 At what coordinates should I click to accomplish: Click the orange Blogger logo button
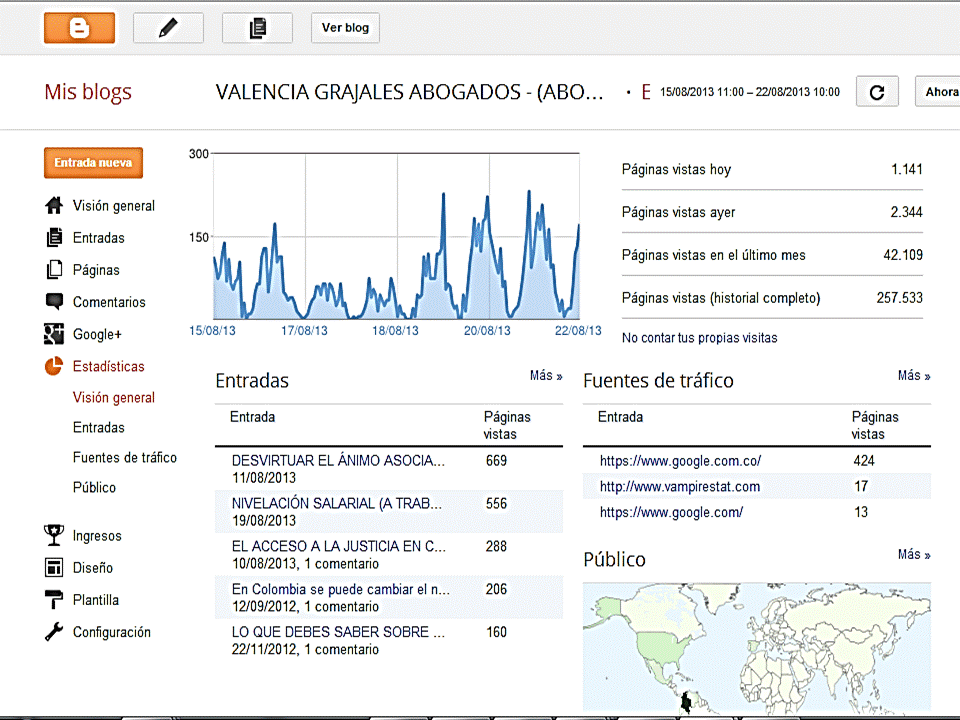(79, 28)
